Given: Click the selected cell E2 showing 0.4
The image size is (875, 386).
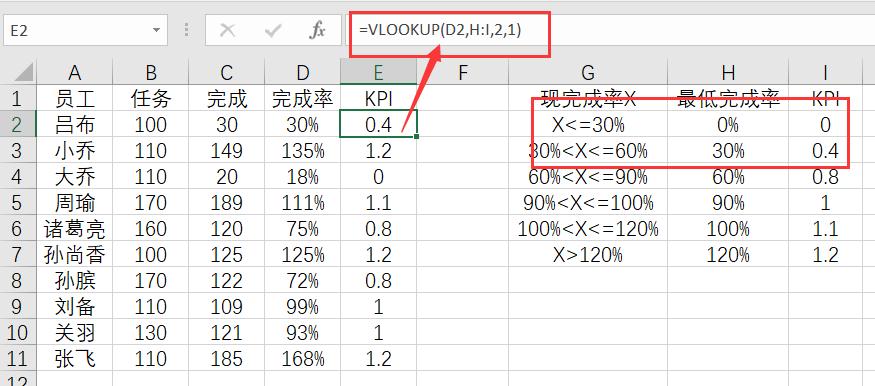Looking at the screenshot, I should coord(378,124).
